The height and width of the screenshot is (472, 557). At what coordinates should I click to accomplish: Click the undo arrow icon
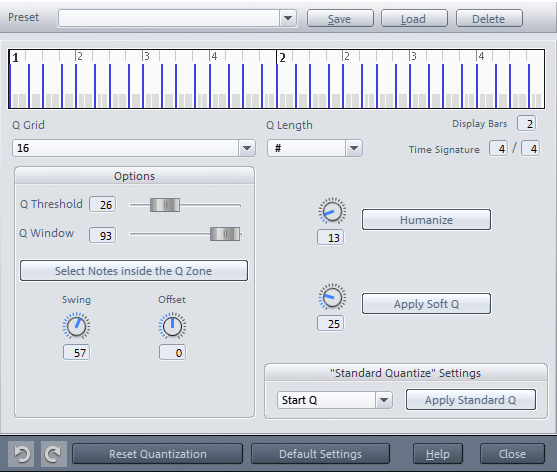(21, 454)
